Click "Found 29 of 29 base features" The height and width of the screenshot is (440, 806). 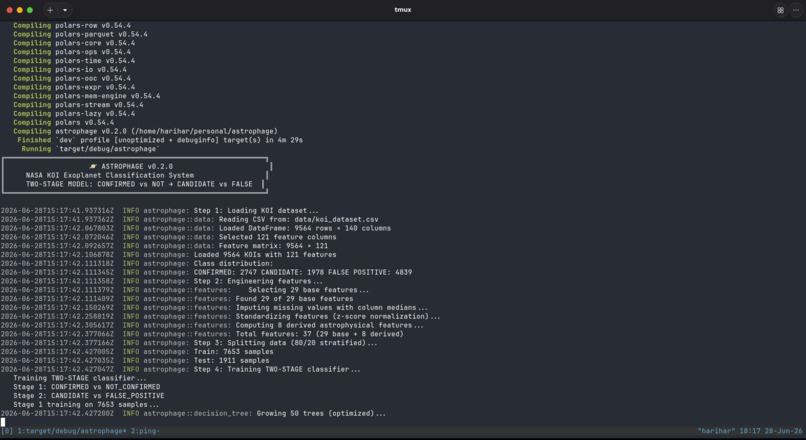(x=295, y=299)
